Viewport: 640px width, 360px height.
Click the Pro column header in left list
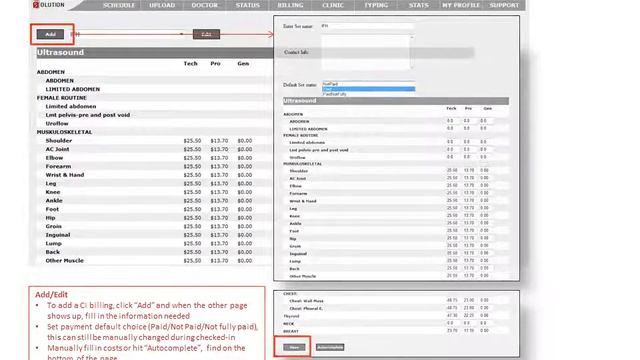point(216,64)
